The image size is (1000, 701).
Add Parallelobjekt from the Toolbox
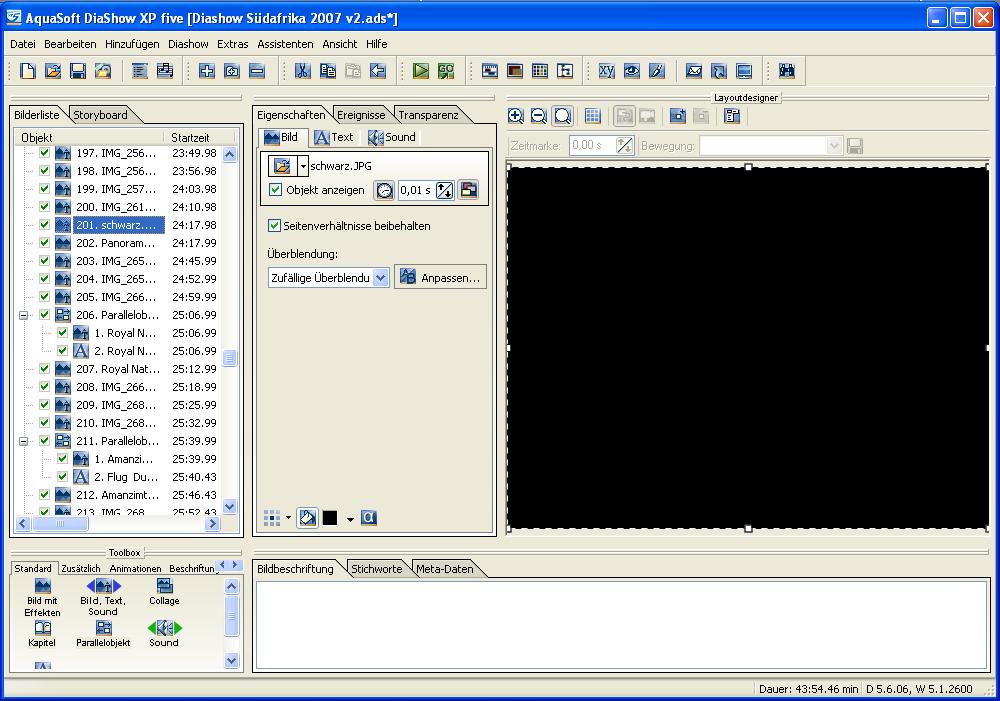[103, 634]
